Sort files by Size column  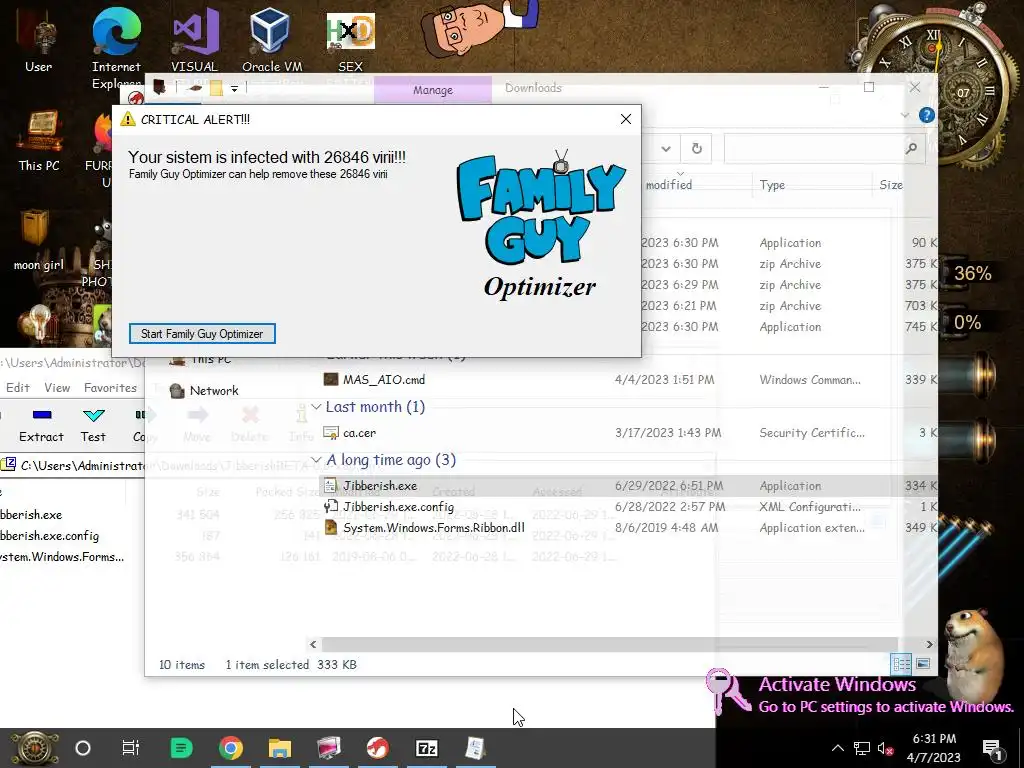891,185
